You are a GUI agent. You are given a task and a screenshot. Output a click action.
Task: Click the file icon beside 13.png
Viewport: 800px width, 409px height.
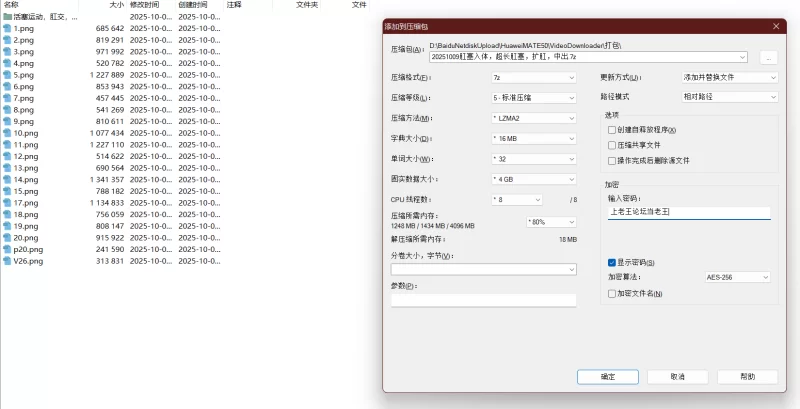point(7,168)
